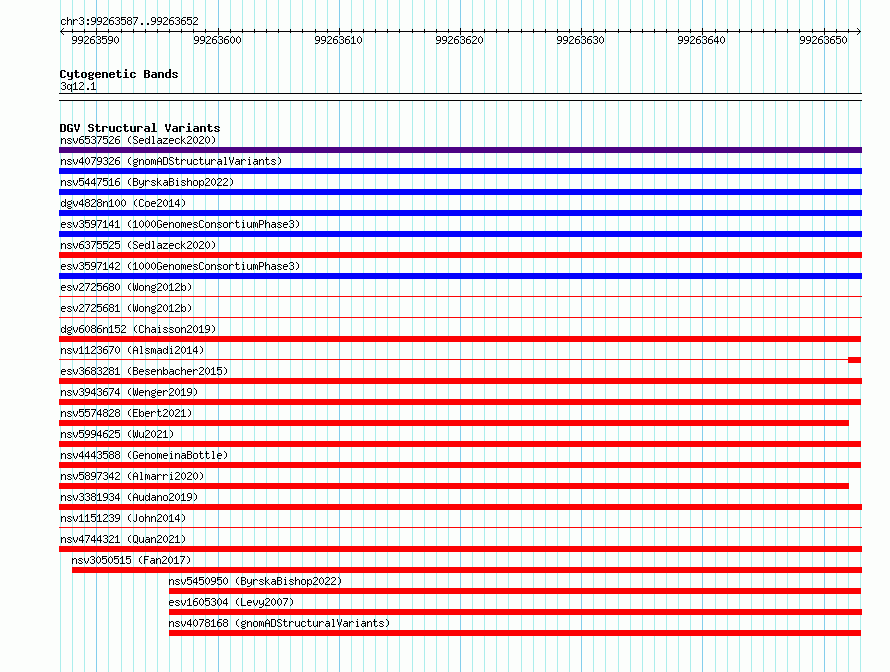Click nsv6375525 (Sedlazeck2020) label
Image resolution: width=890 pixels, height=672 pixels.
pyautogui.click(x=138, y=245)
